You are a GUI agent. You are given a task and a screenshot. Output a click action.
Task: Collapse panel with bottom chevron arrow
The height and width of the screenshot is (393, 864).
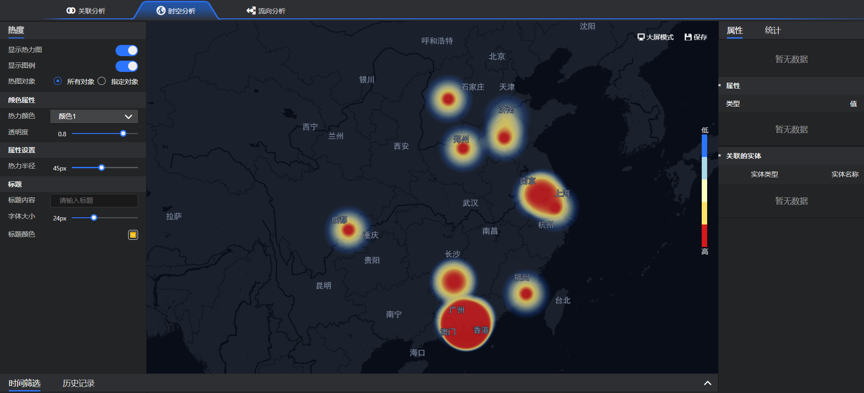(x=708, y=383)
